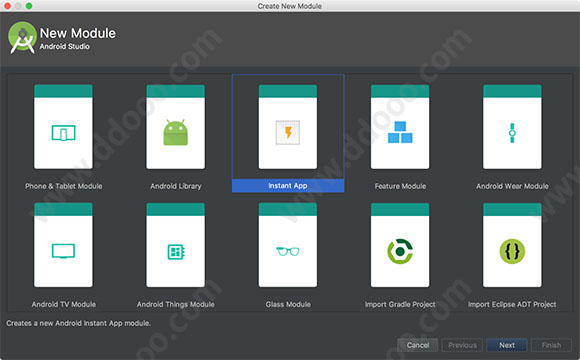
Task: Click the greyed-out Finish button
Action: point(551,345)
